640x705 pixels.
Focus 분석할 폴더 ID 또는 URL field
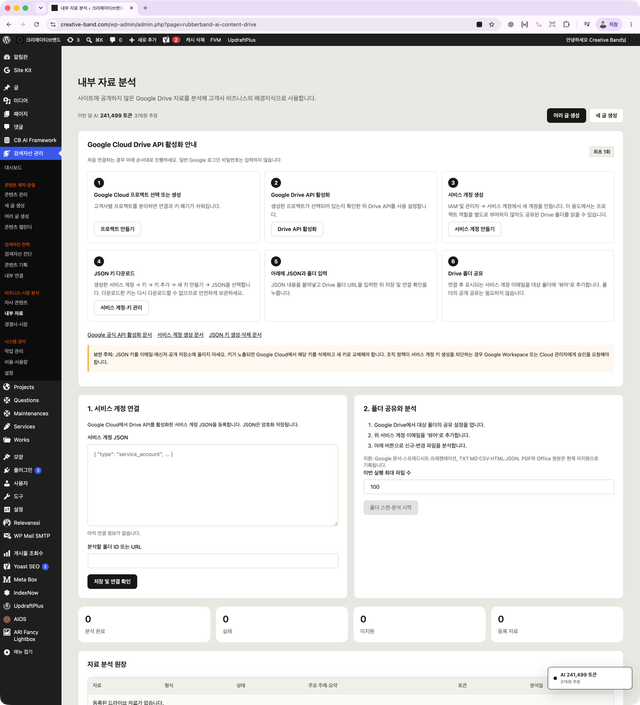(213, 561)
